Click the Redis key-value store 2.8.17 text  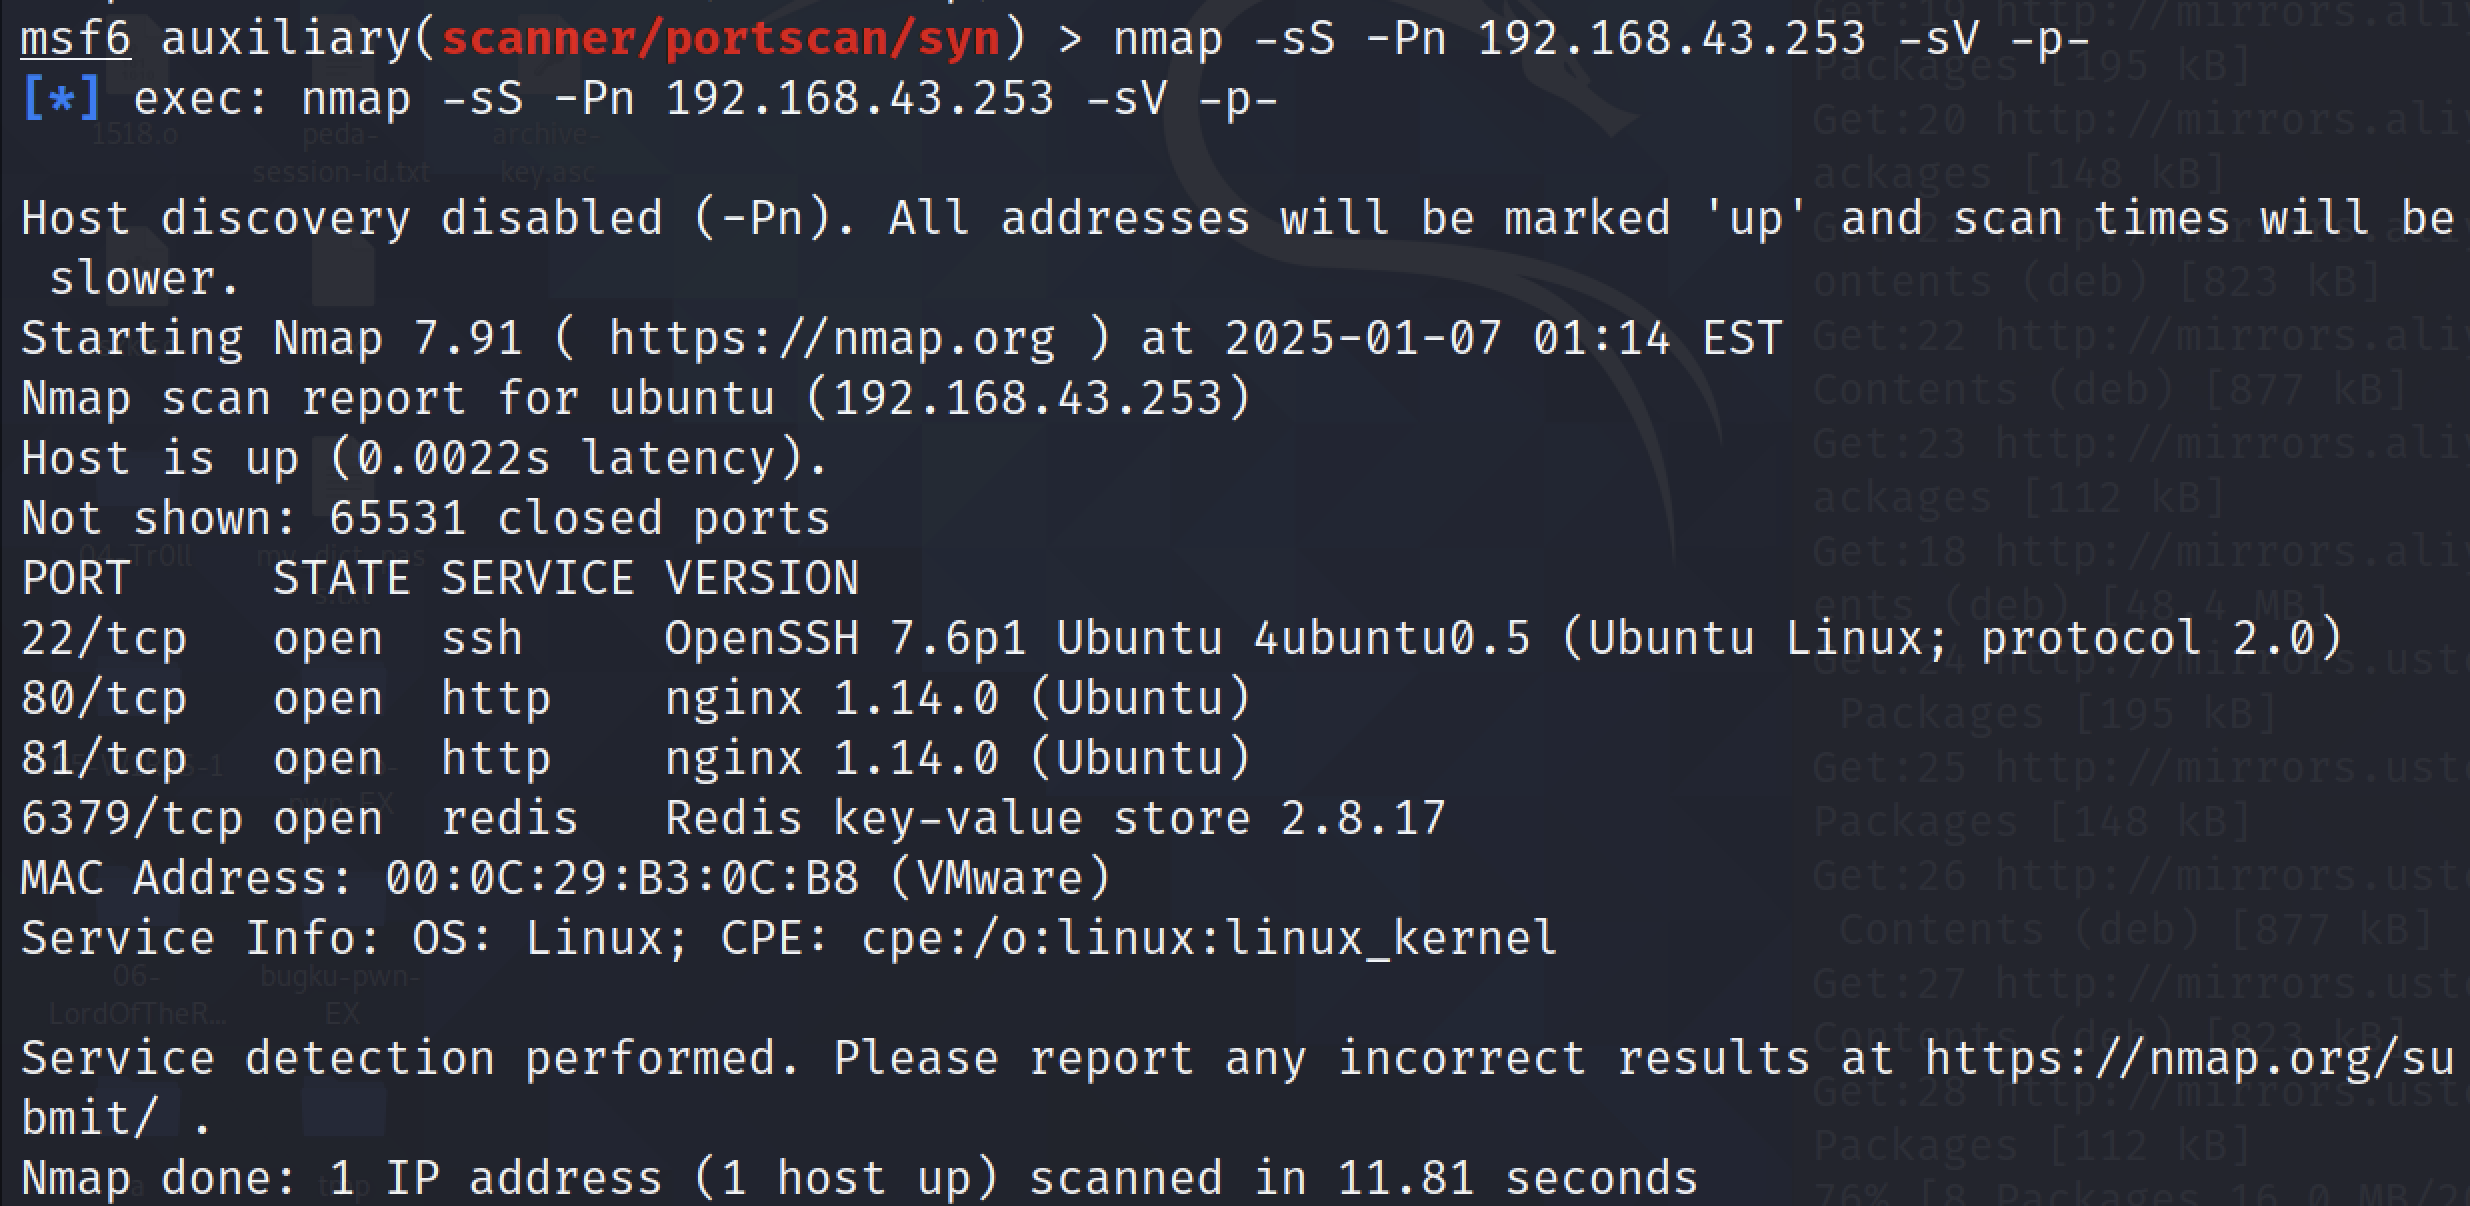pos(1055,818)
